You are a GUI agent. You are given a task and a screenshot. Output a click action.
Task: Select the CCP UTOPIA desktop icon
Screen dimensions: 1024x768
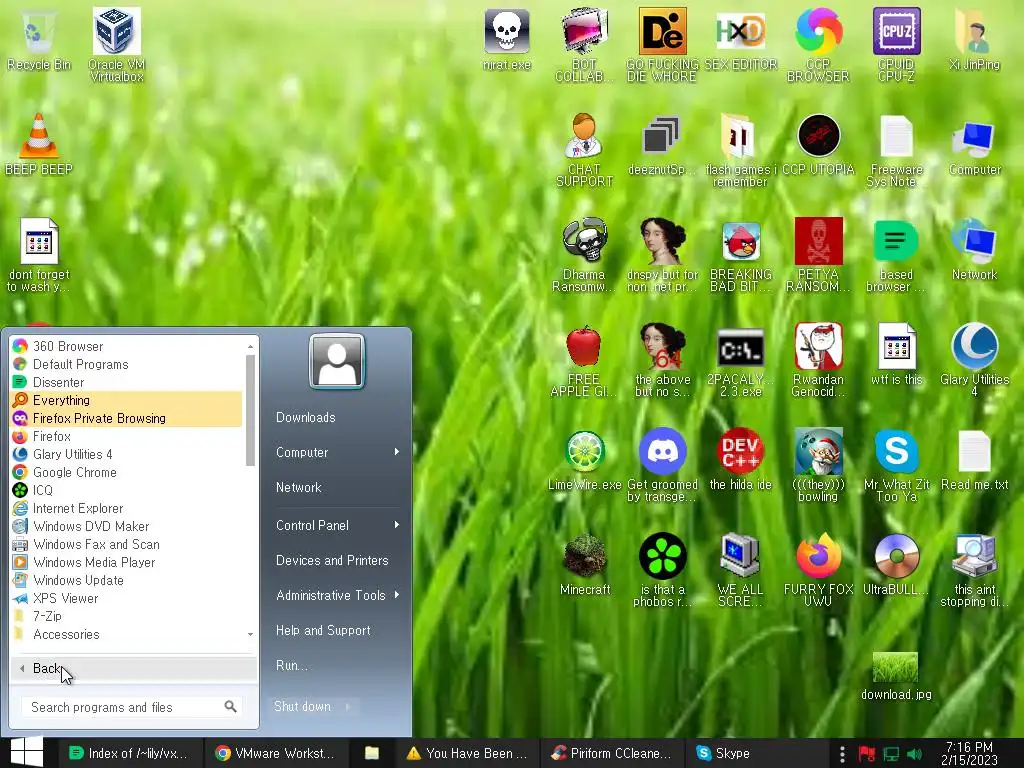coord(818,145)
